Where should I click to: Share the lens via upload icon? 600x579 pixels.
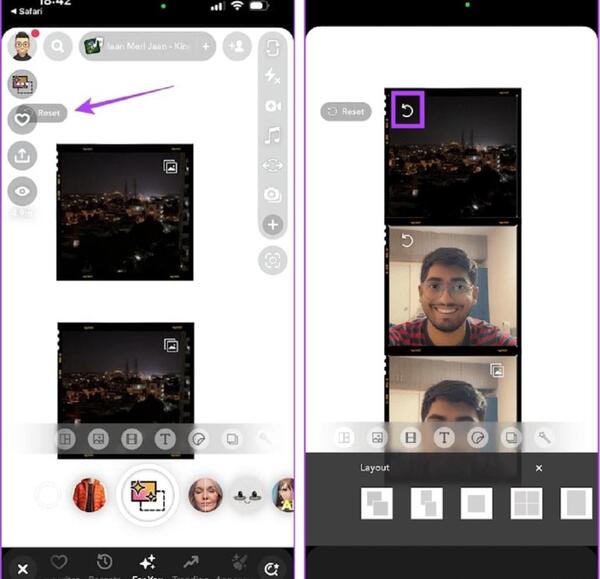click(22, 155)
